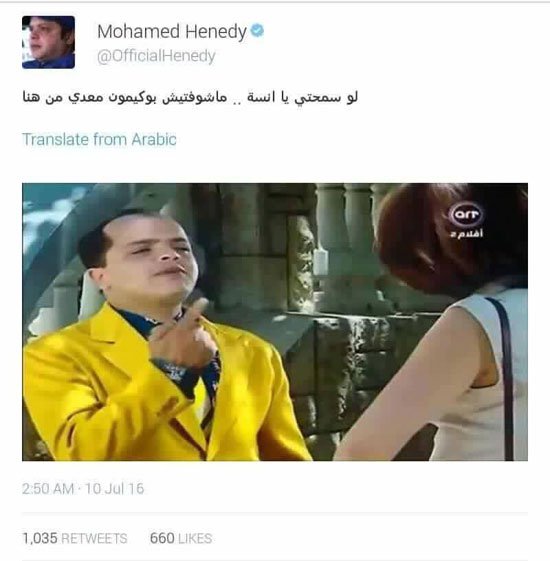The image size is (550, 561).
Task: Click the 10 Jul 16 date
Action: click(115, 489)
